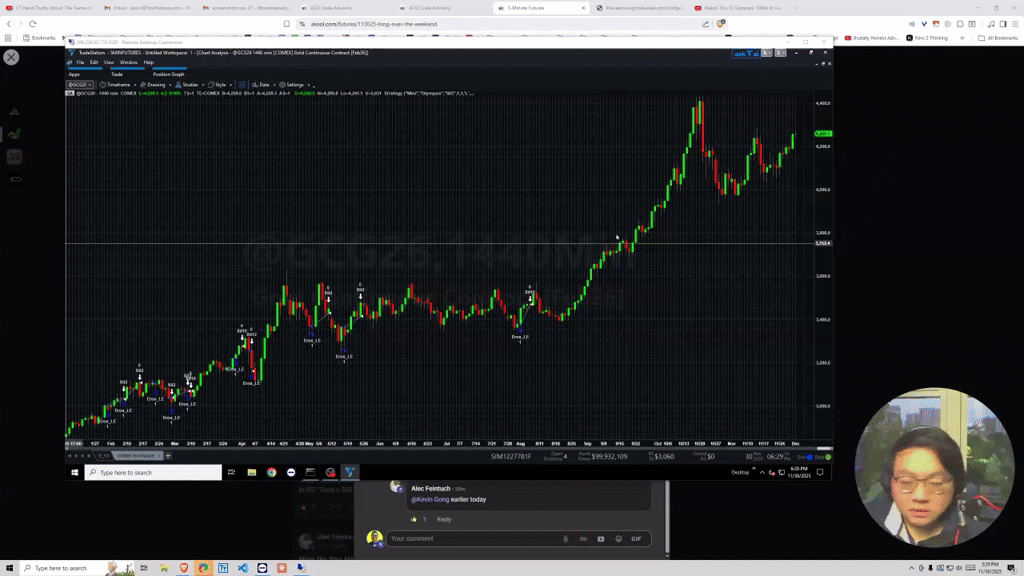Click the Style icon in the chart toolbar

tap(209, 85)
